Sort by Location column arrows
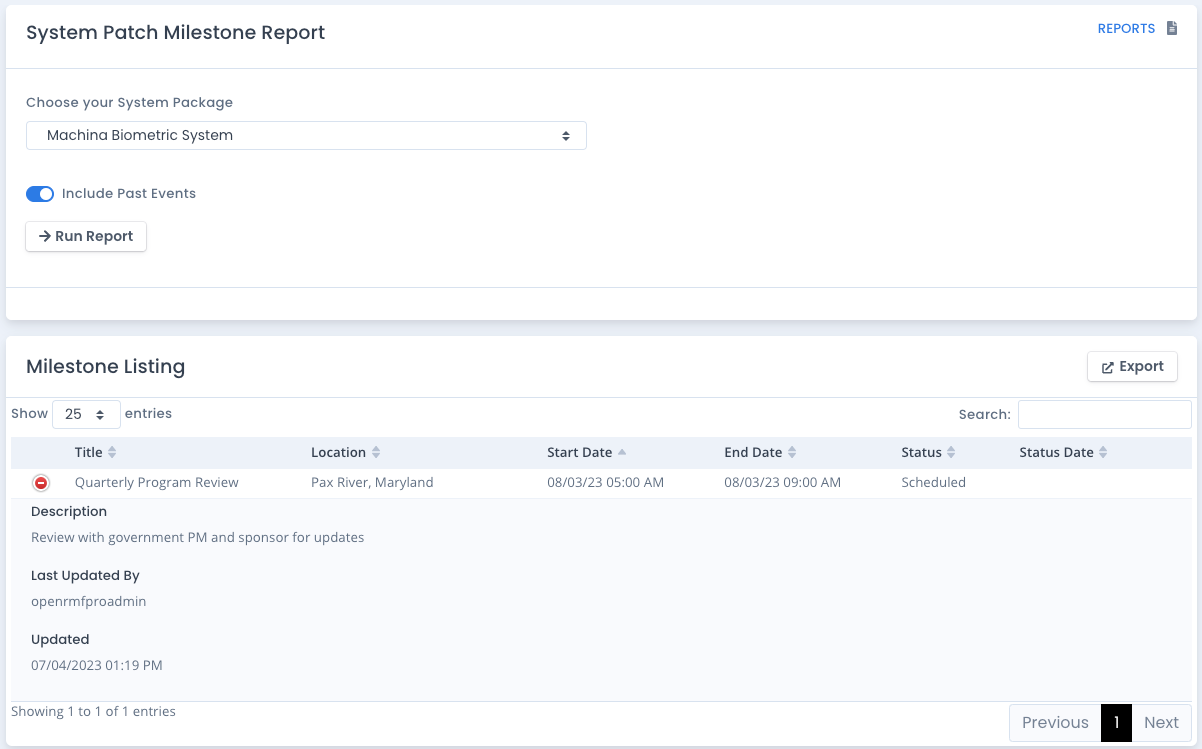 pyautogui.click(x=376, y=453)
